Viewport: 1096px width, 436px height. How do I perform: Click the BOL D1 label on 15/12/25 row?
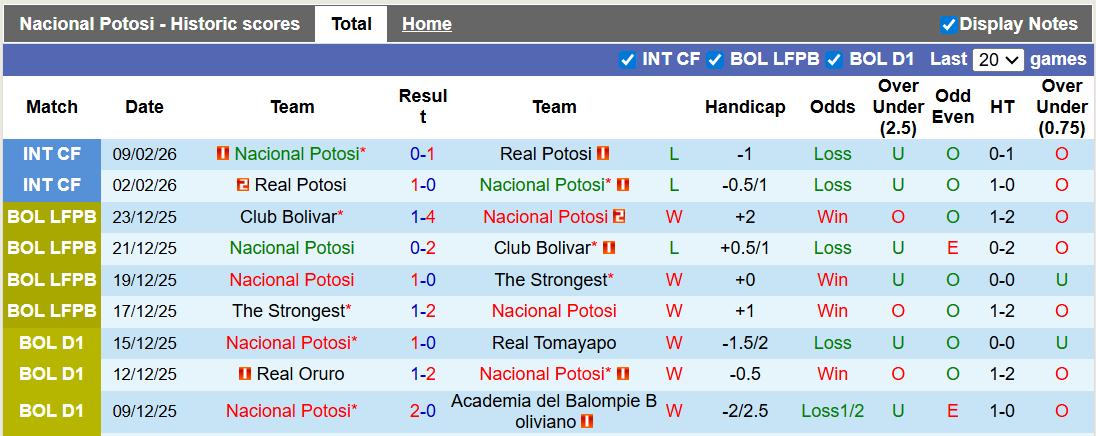point(51,343)
